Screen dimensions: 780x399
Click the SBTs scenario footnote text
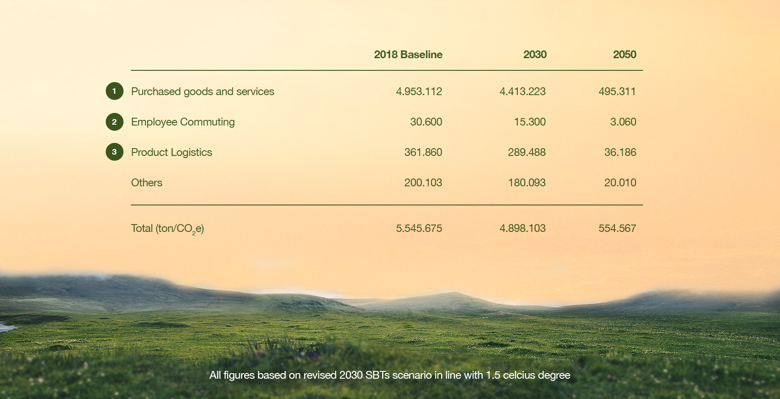pyautogui.click(x=390, y=375)
